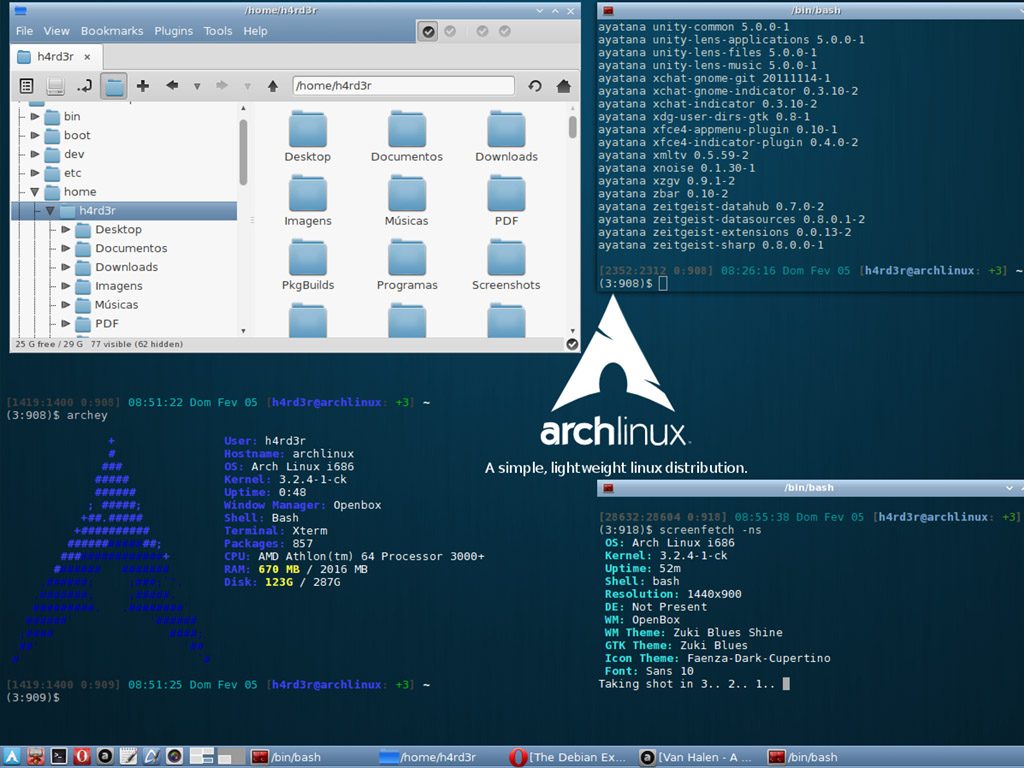Screen dimensions: 1024x768
Task: Click the directory tree vertical scrollbar
Action: [x=243, y=150]
